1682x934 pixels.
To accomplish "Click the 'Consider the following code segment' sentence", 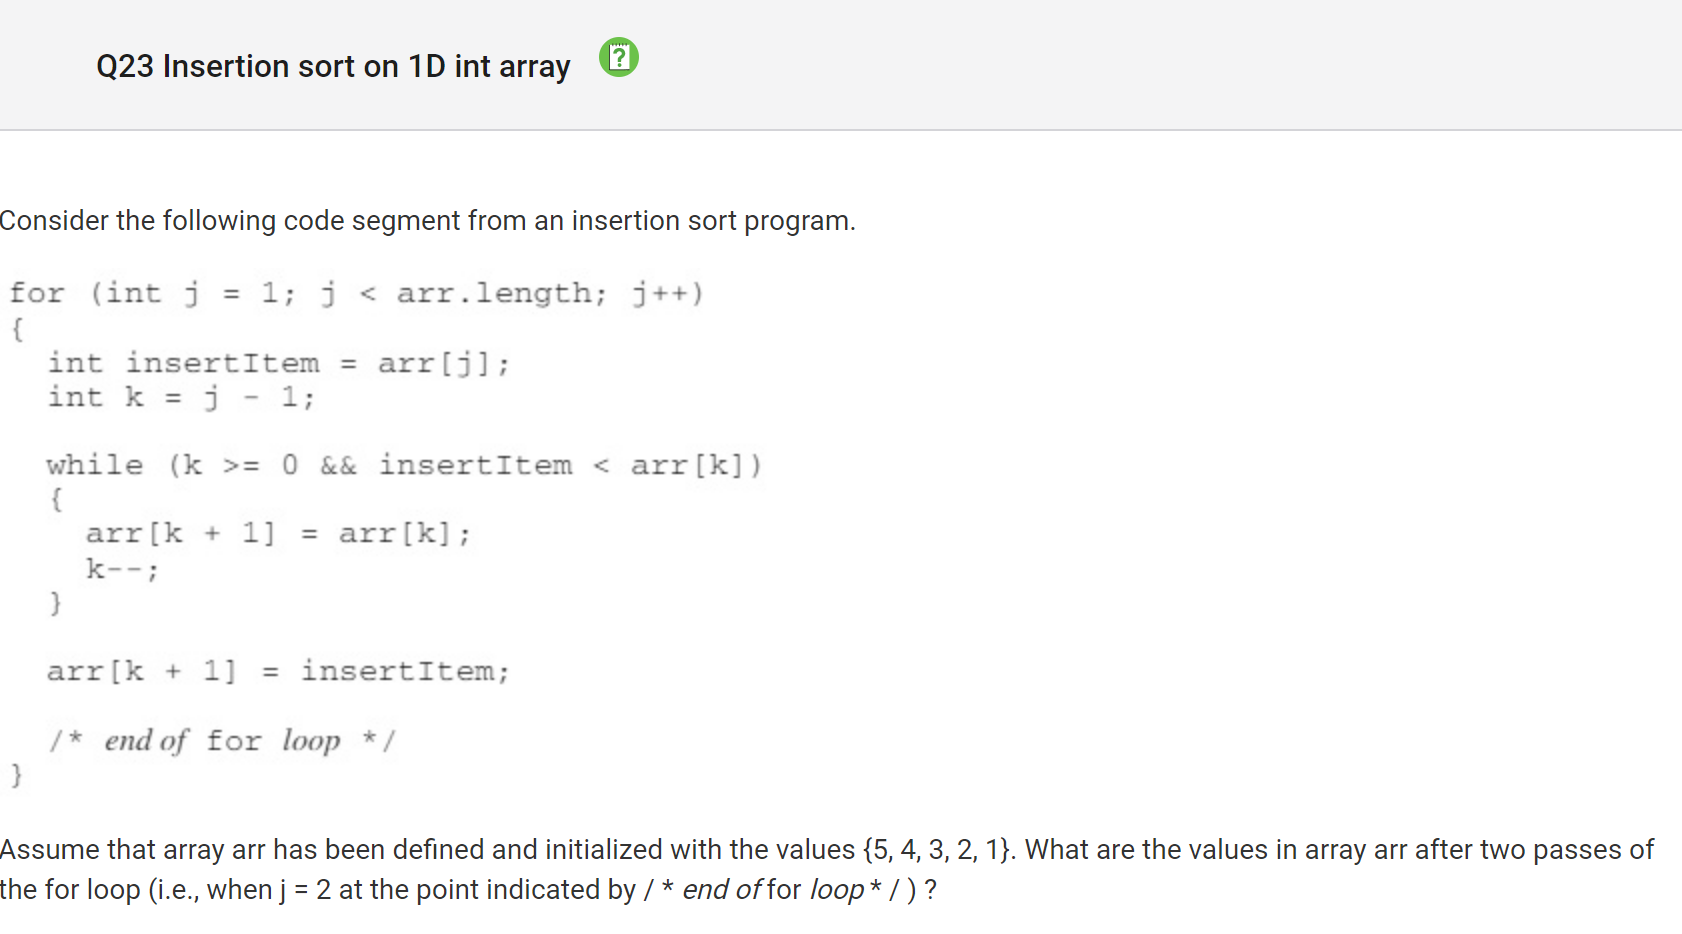I will pos(428,220).
